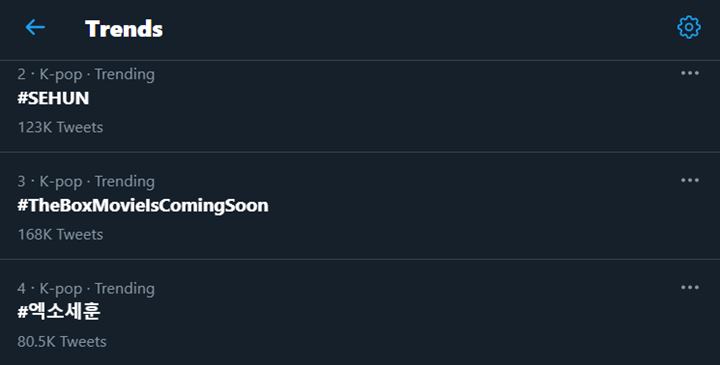Show more options for #TheBoxMovieIsComingSoon
This screenshot has height=365, width=720.
pyautogui.click(x=690, y=180)
